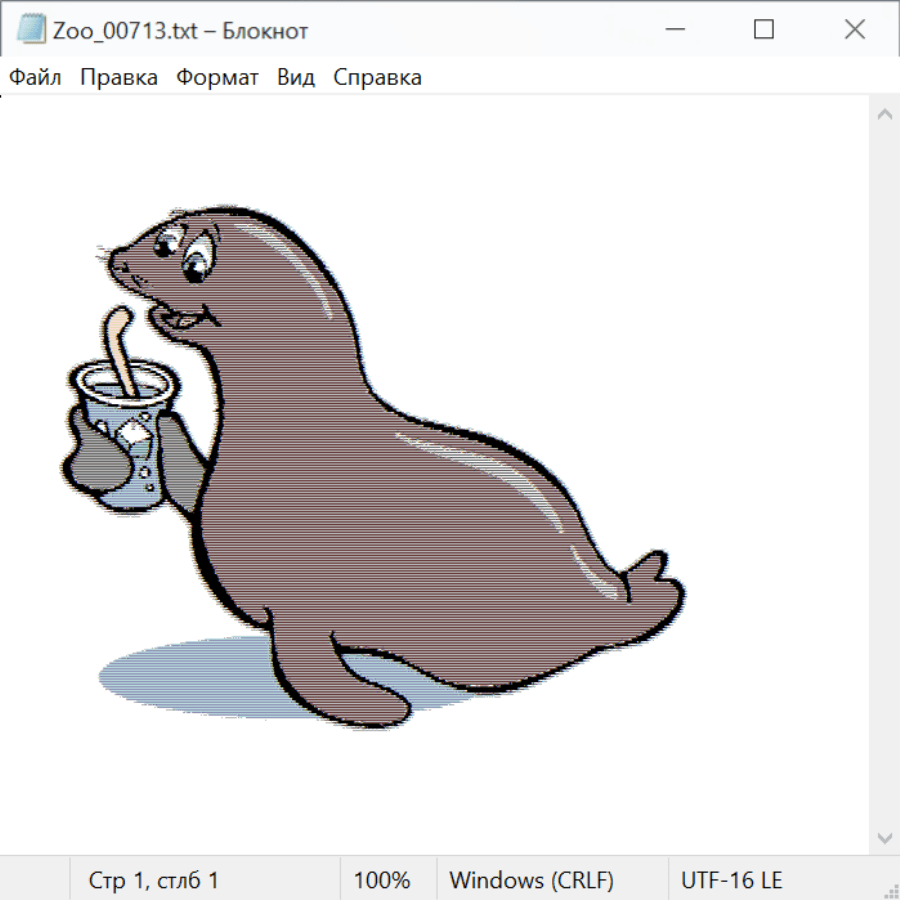Click the Windows (CRLF) line ending field

pos(531,880)
